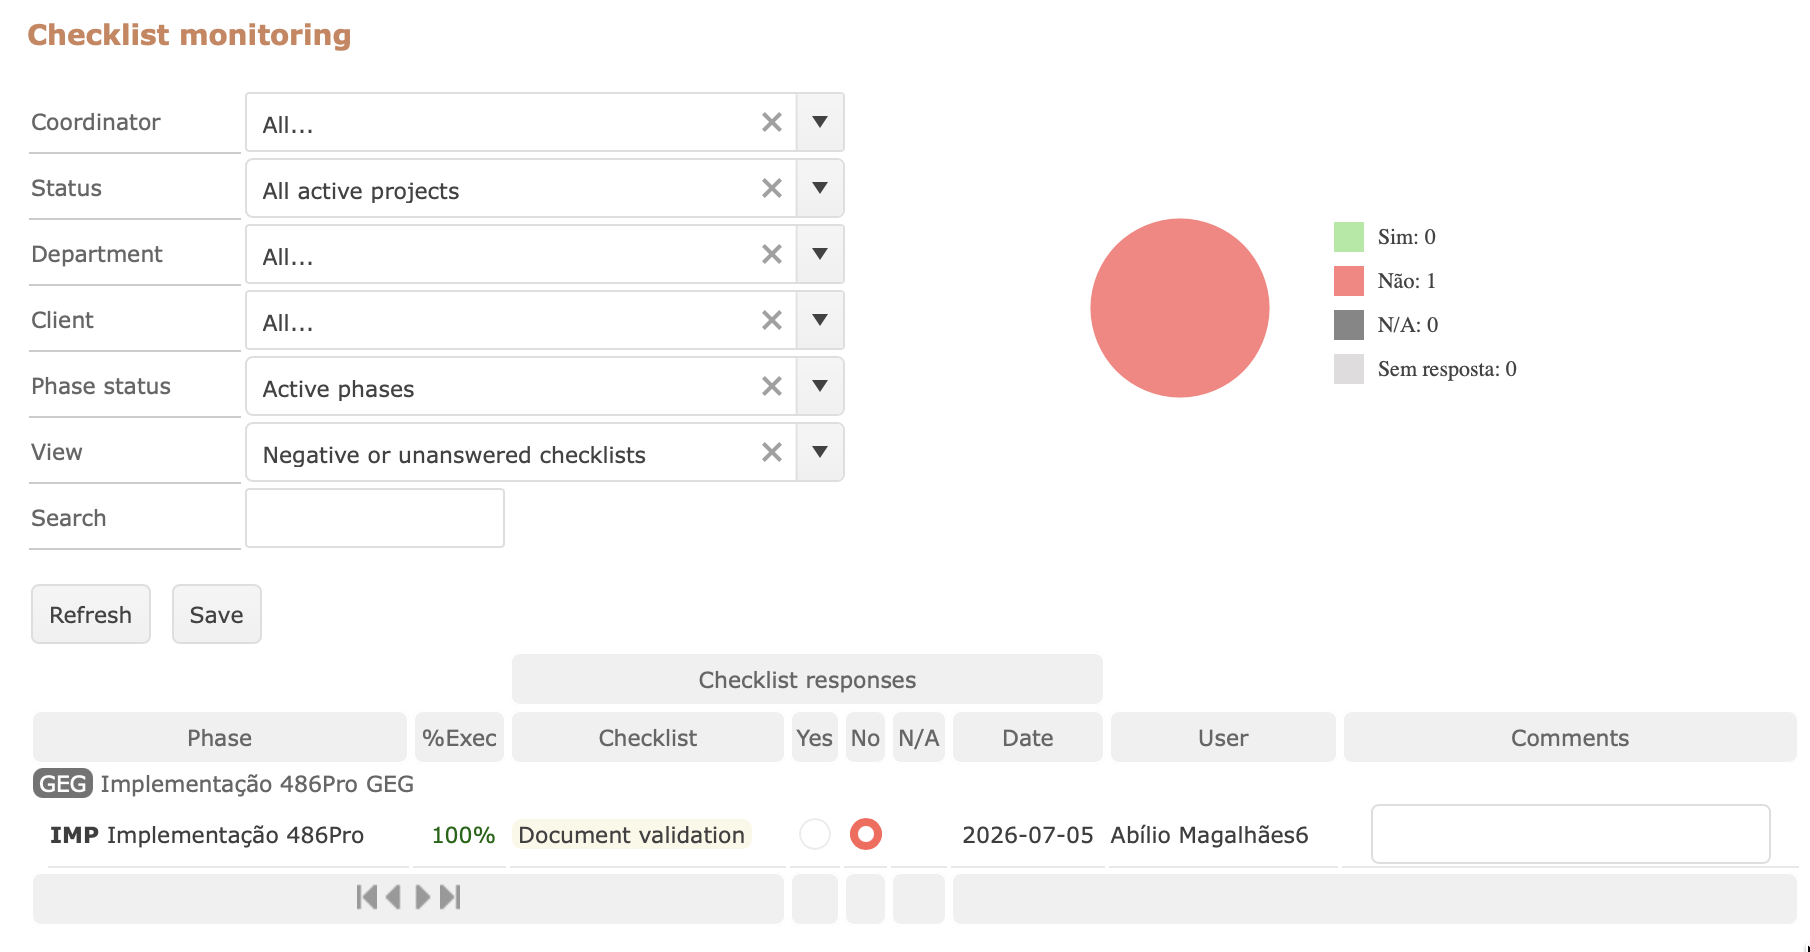Click the 'IMP Implementação 486Pro' phase name
1810x952 pixels.
pyautogui.click(x=207, y=835)
